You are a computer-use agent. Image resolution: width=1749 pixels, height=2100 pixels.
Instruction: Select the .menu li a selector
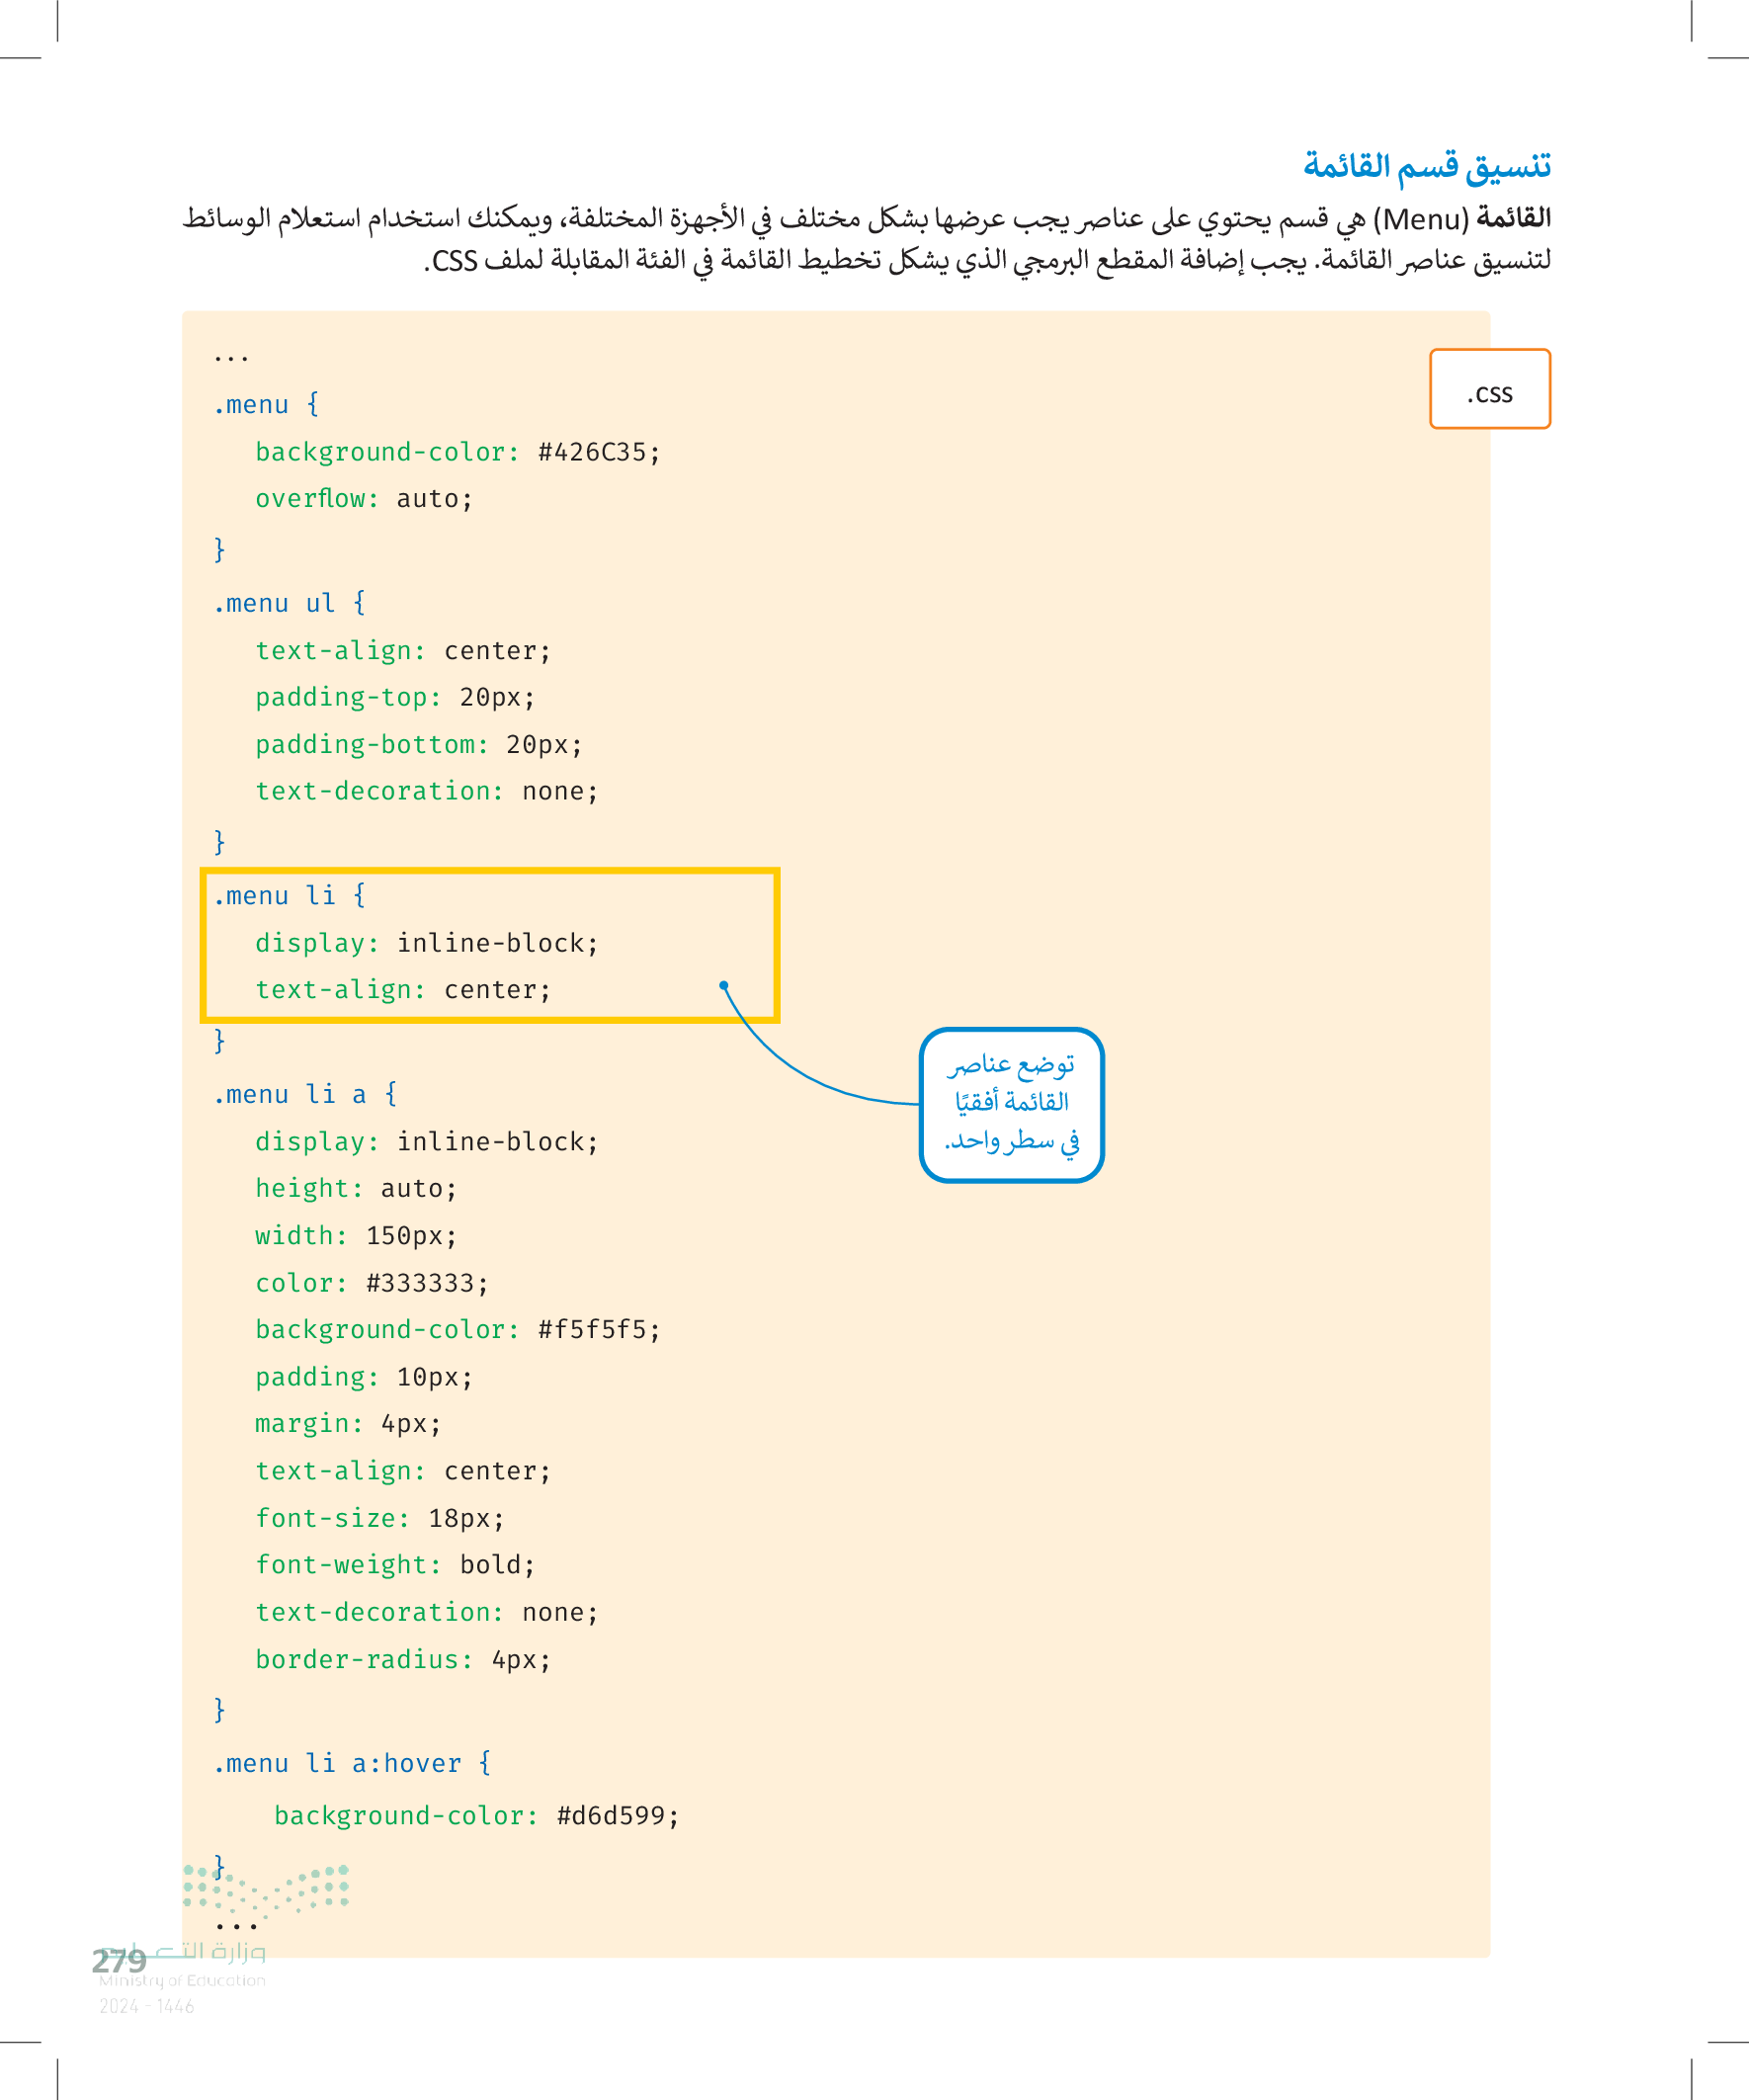pyautogui.click(x=305, y=1094)
